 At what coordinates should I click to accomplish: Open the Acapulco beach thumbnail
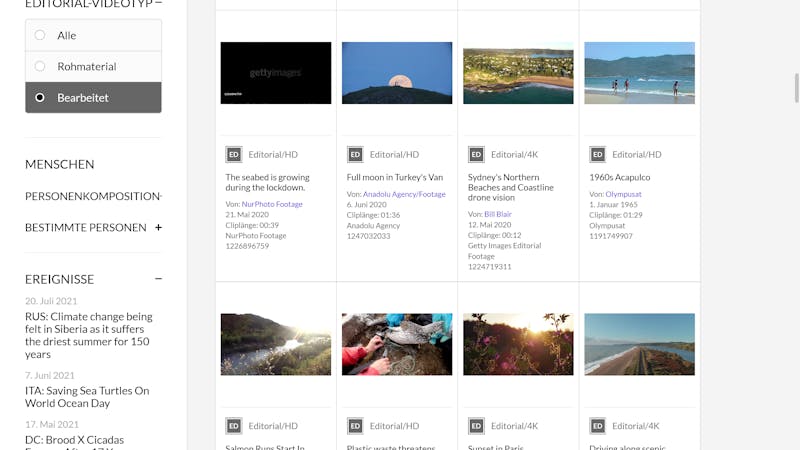point(640,73)
